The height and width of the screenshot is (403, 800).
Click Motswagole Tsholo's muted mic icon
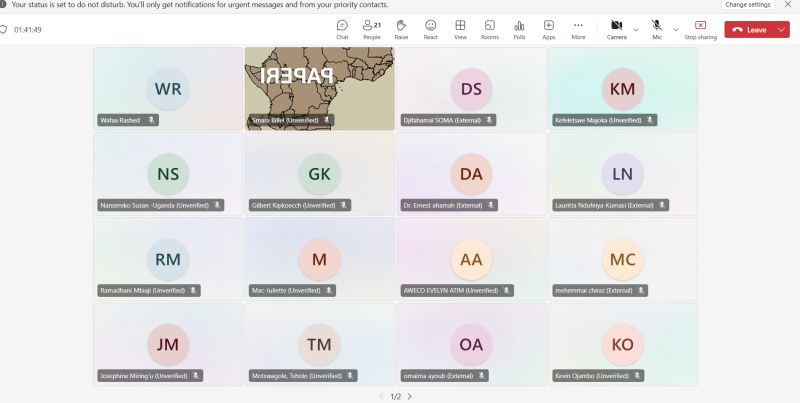click(350, 376)
